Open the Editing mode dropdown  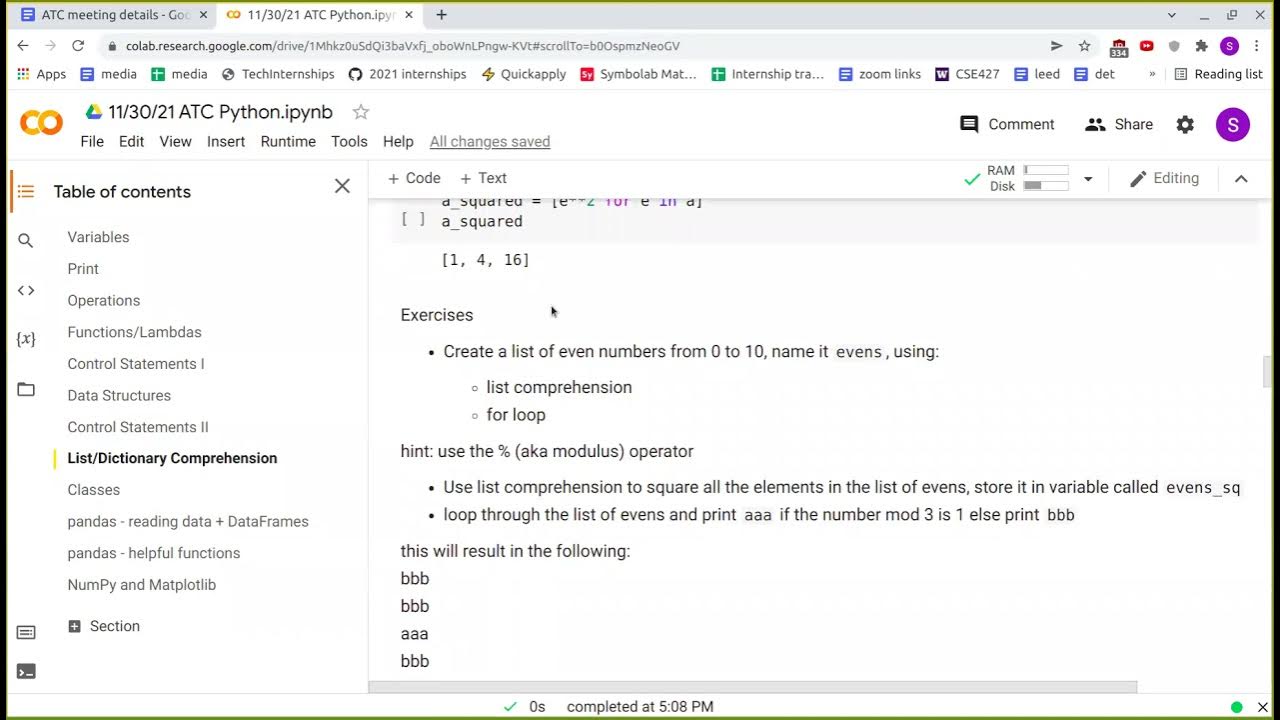[x=1164, y=178]
